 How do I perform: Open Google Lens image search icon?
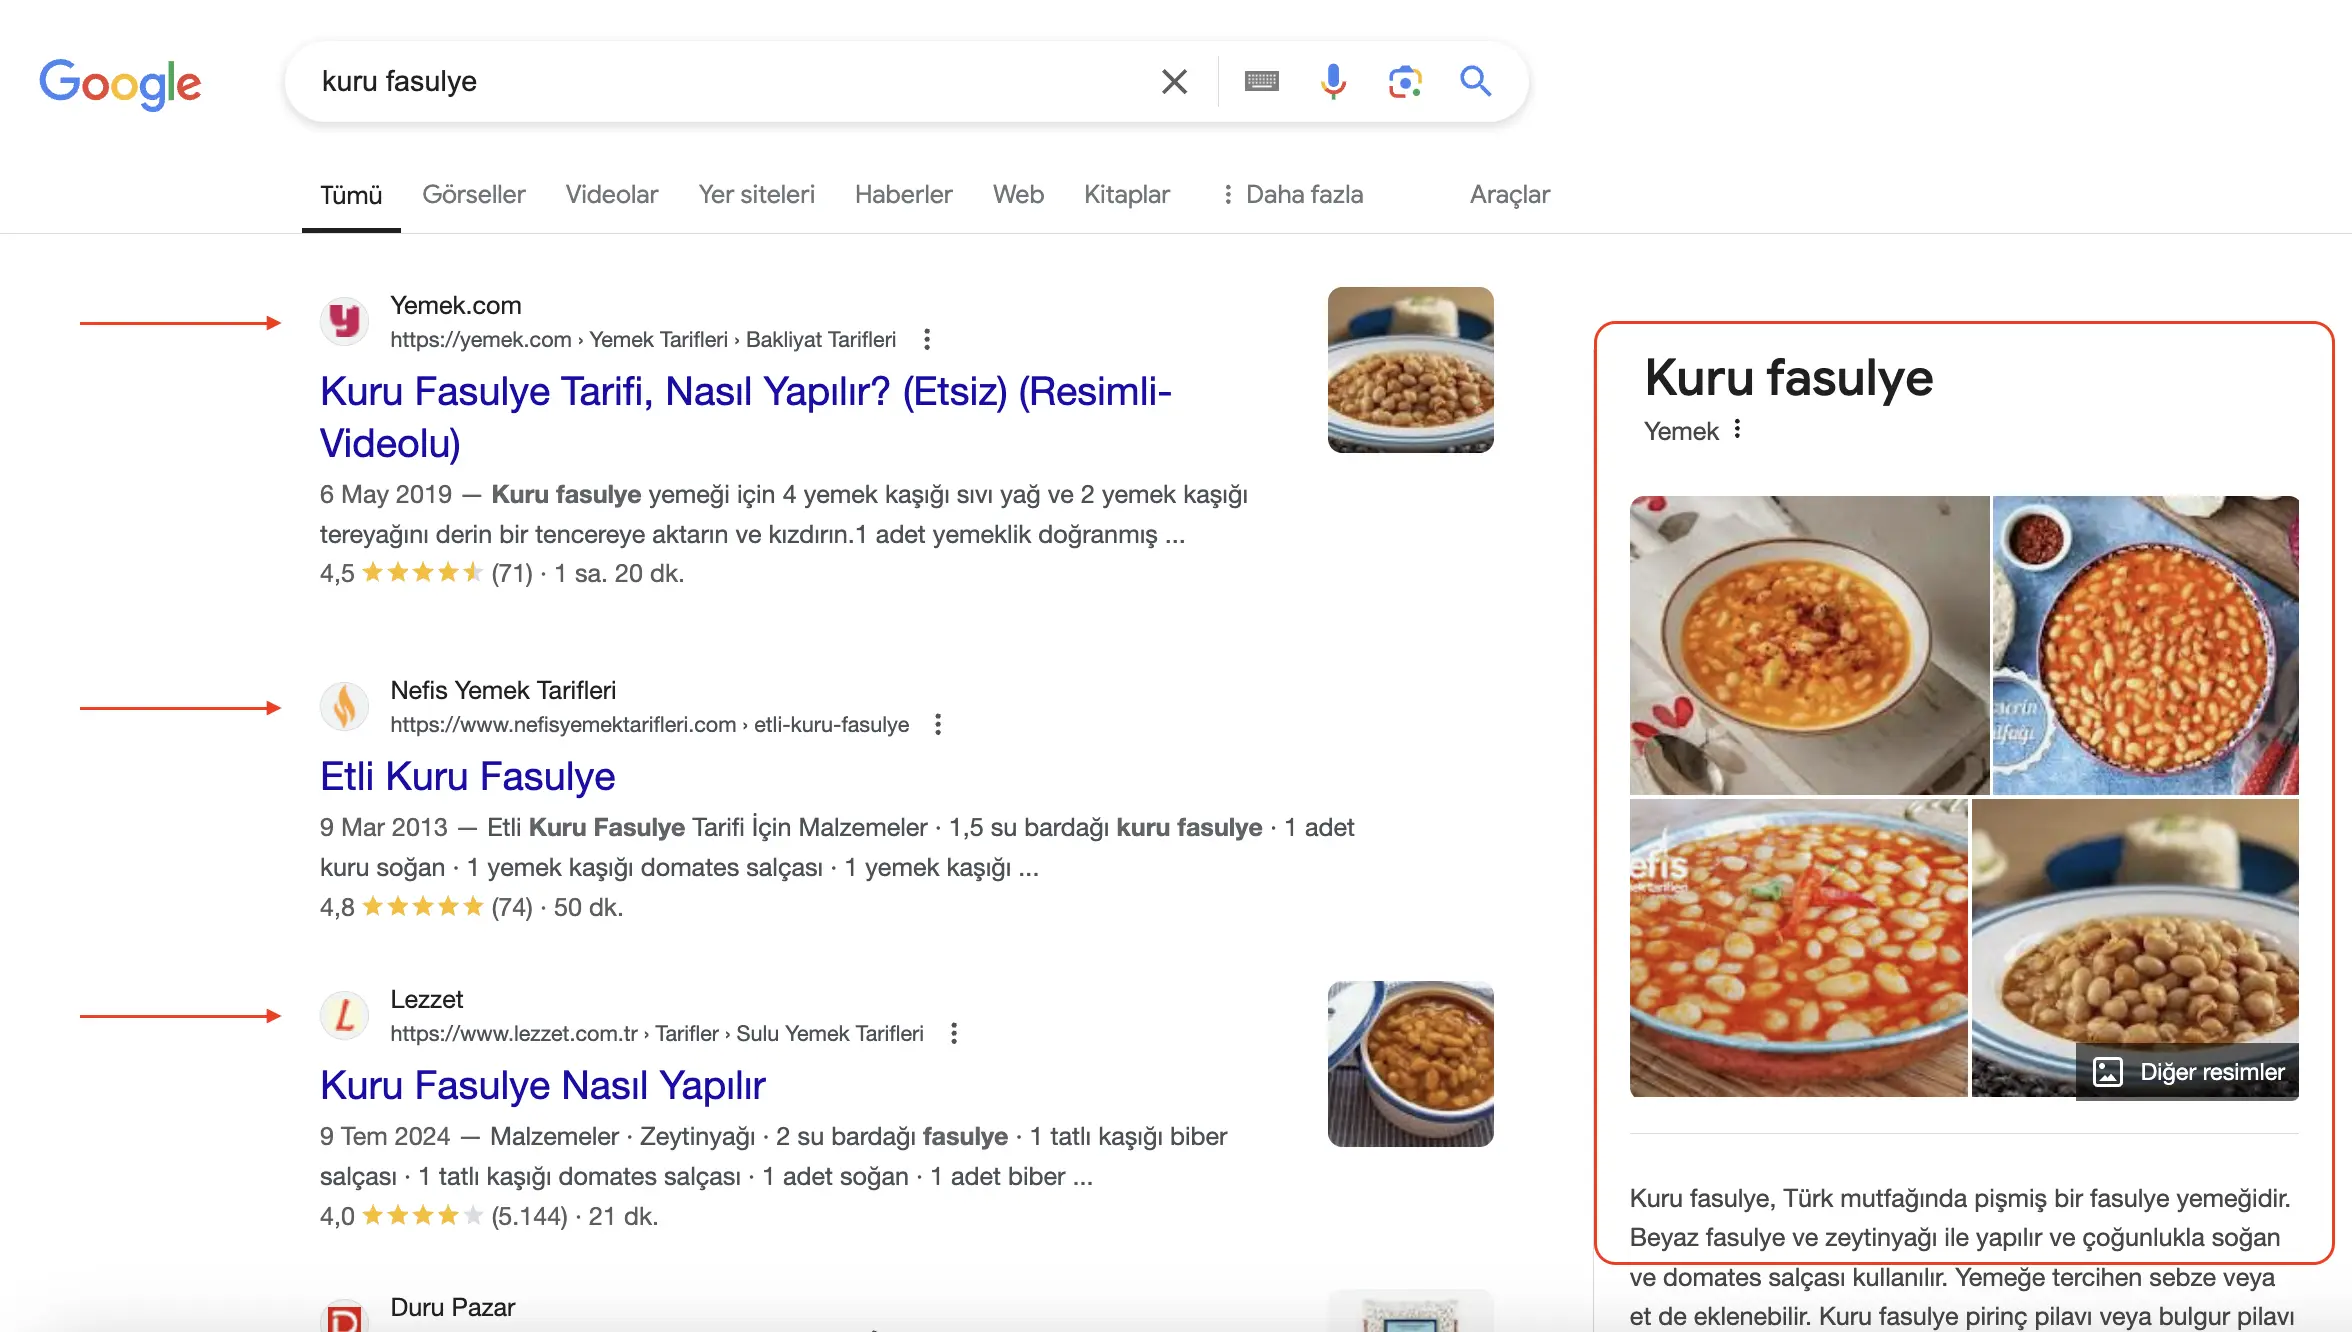pyautogui.click(x=1404, y=81)
